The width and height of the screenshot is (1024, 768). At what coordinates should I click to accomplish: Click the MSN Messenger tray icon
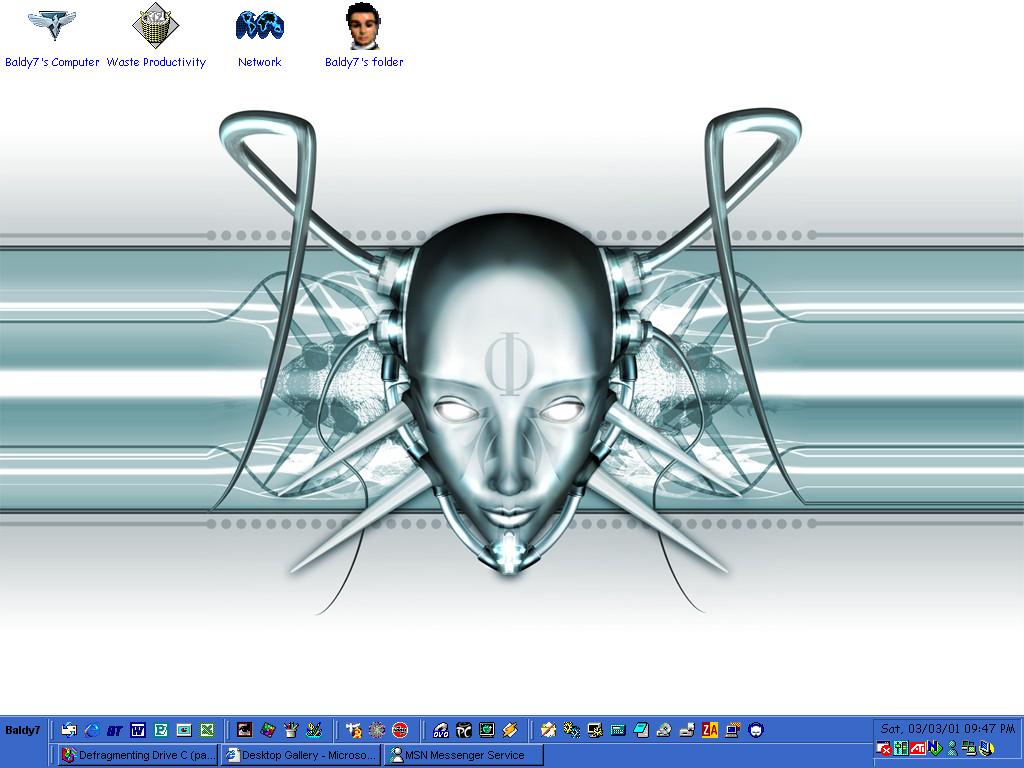[952, 748]
